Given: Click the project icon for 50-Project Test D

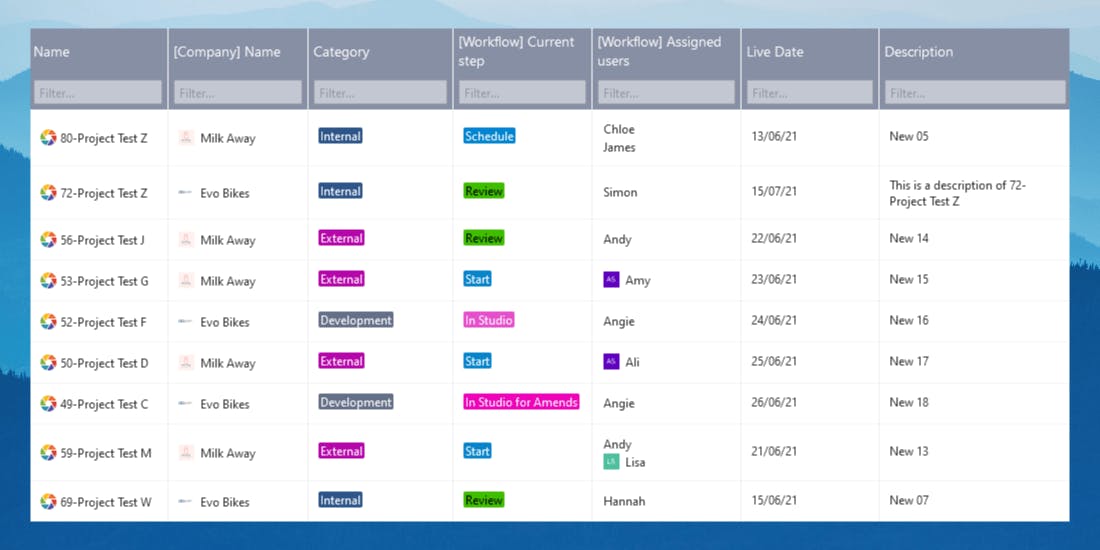Looking at the screenshot, I should pos(48,363).
